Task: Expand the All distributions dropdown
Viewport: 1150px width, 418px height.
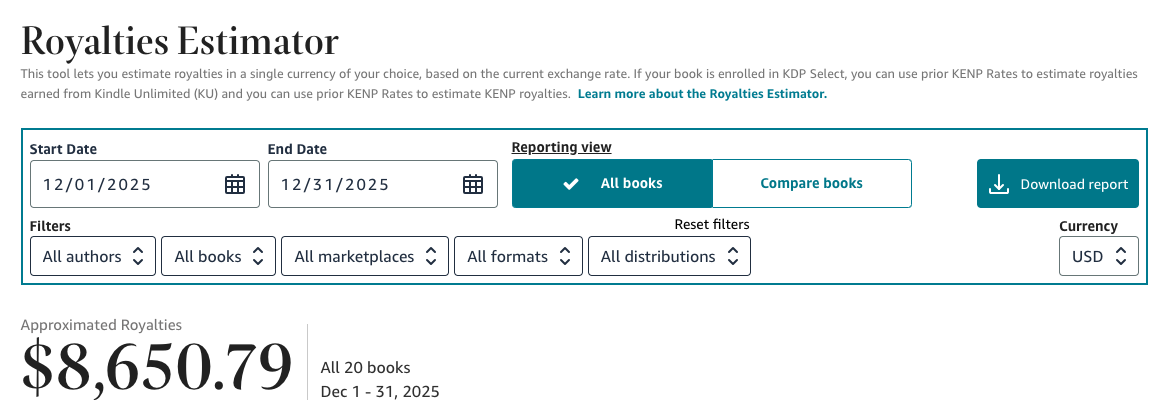Action: coord(669,257)
